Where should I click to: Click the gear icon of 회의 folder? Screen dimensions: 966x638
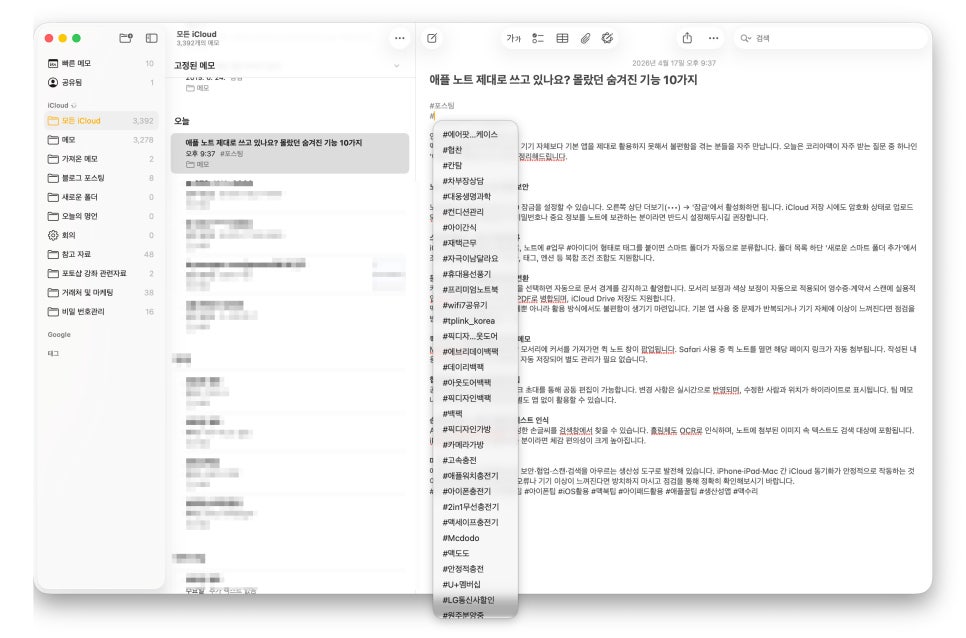click(x=53, y=235)
